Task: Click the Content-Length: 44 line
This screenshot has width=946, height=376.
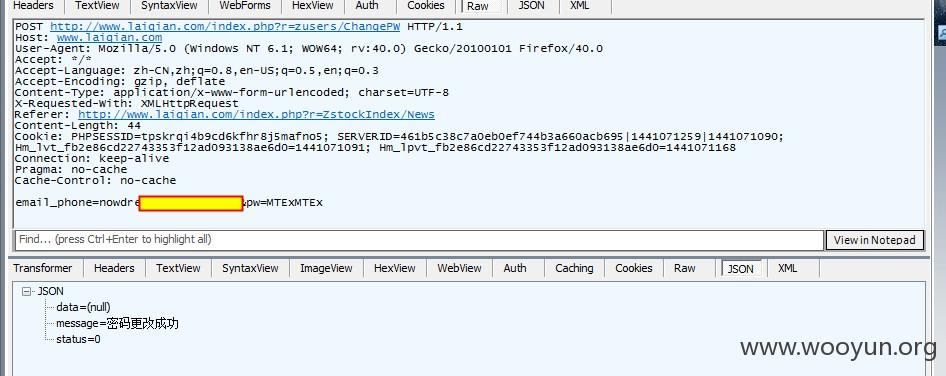Action: point(78,125)
